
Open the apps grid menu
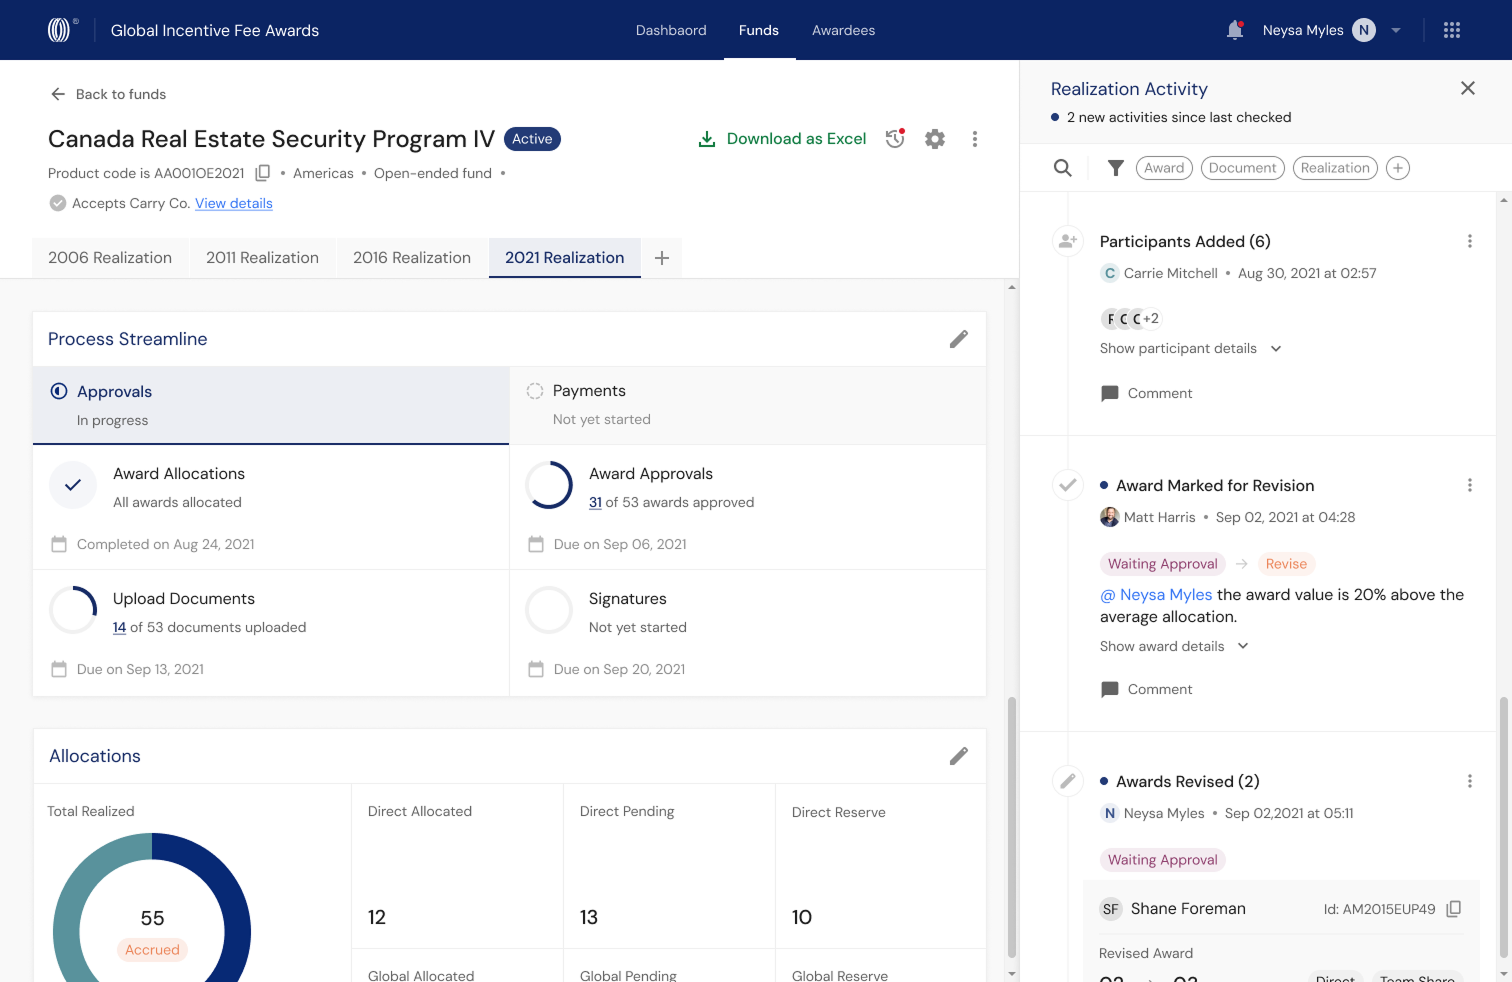[x=1452, y=30]
